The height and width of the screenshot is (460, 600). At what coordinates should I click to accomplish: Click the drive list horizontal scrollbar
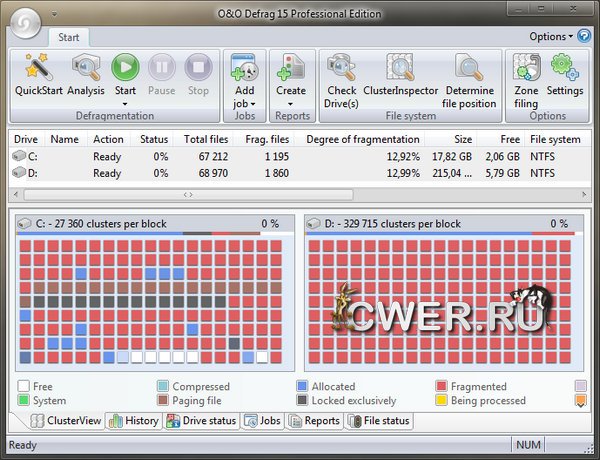pyautogui.click(x=187, y=193)
